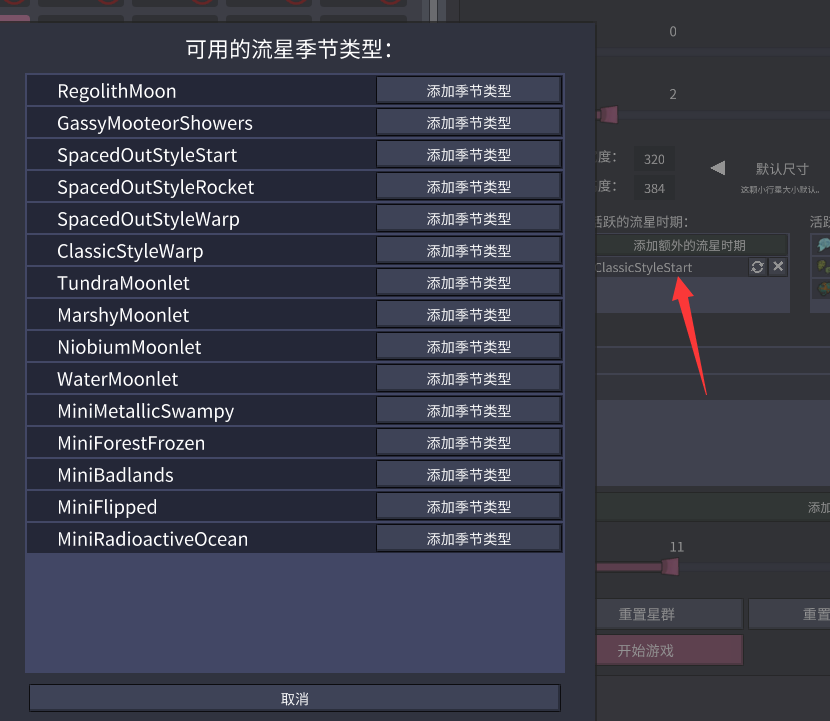
Task: Add RegolithMoon with its 添加季节类型 button
Action: 468,89
